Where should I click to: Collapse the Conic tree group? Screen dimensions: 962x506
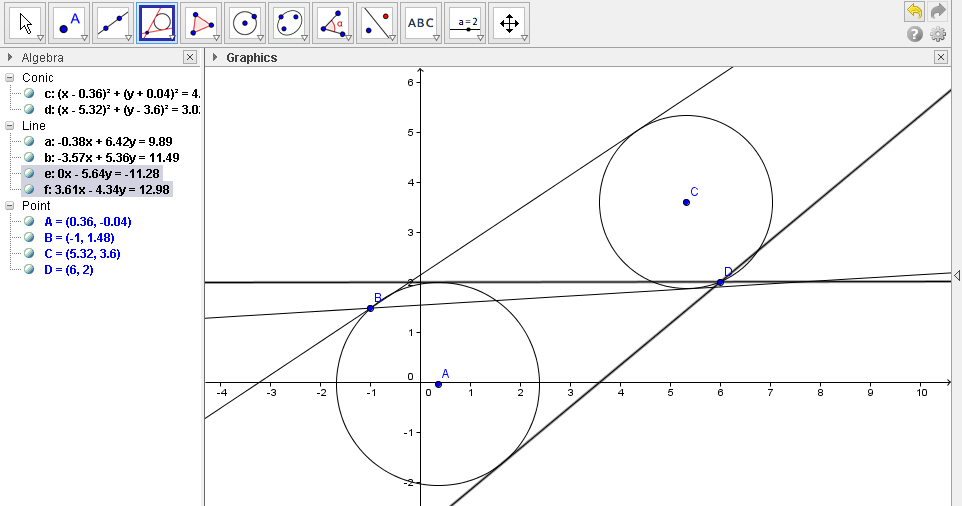tap(10, 78)
